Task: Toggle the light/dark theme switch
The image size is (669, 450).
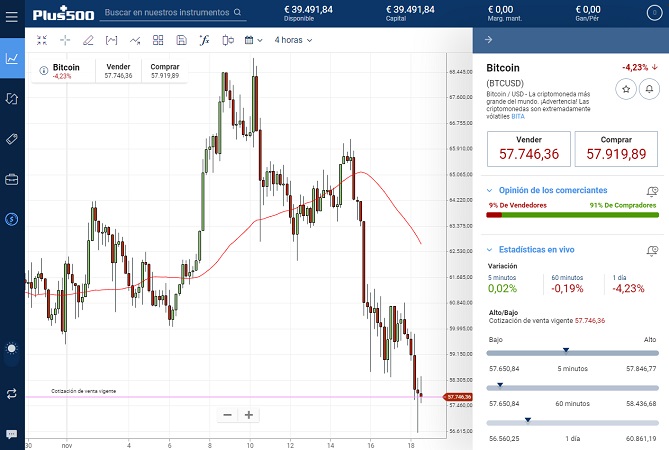Action: (x=12, y=349)
